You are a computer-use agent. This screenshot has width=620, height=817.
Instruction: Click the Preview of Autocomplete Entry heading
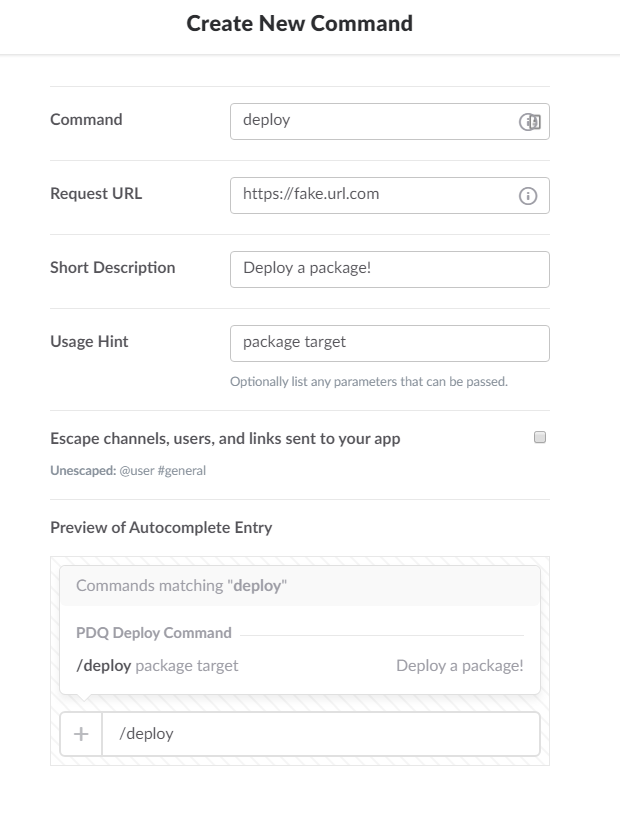[x=161, y=527]
